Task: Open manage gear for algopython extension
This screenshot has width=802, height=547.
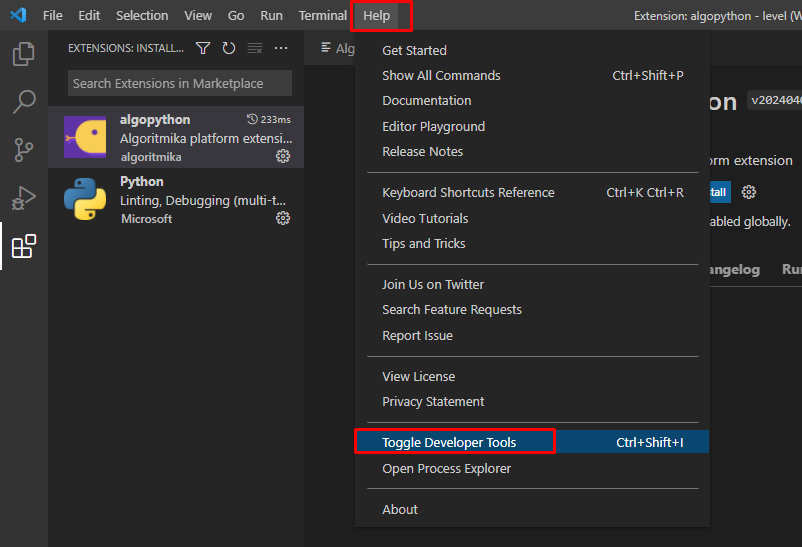Action: coord(283,157)
